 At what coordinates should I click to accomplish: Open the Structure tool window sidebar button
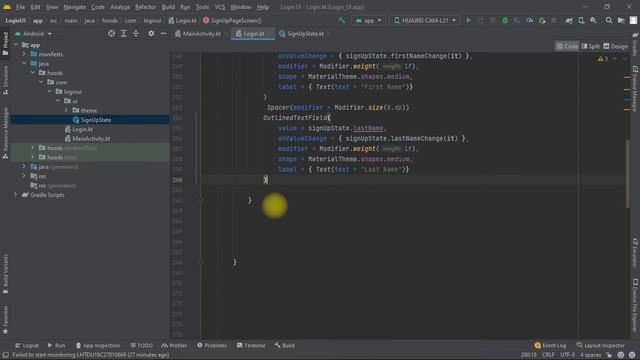click(x=5, y=80)
